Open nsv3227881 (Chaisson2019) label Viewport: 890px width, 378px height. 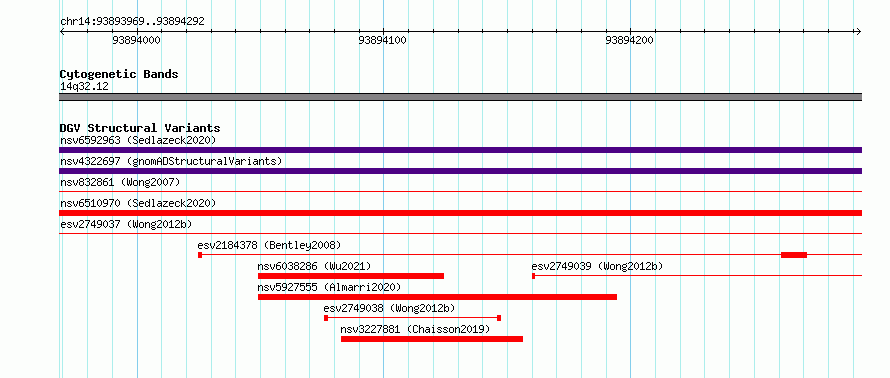click(x=415, y=329)
